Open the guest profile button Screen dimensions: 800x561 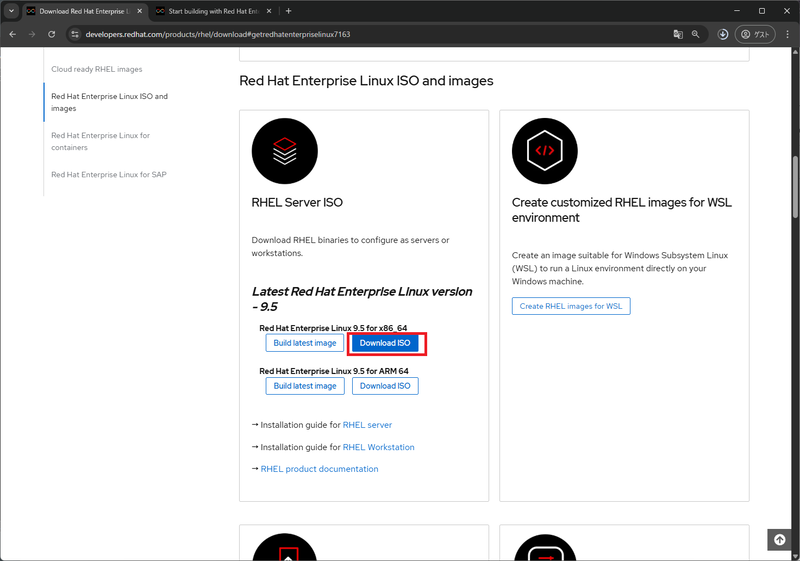755,34
